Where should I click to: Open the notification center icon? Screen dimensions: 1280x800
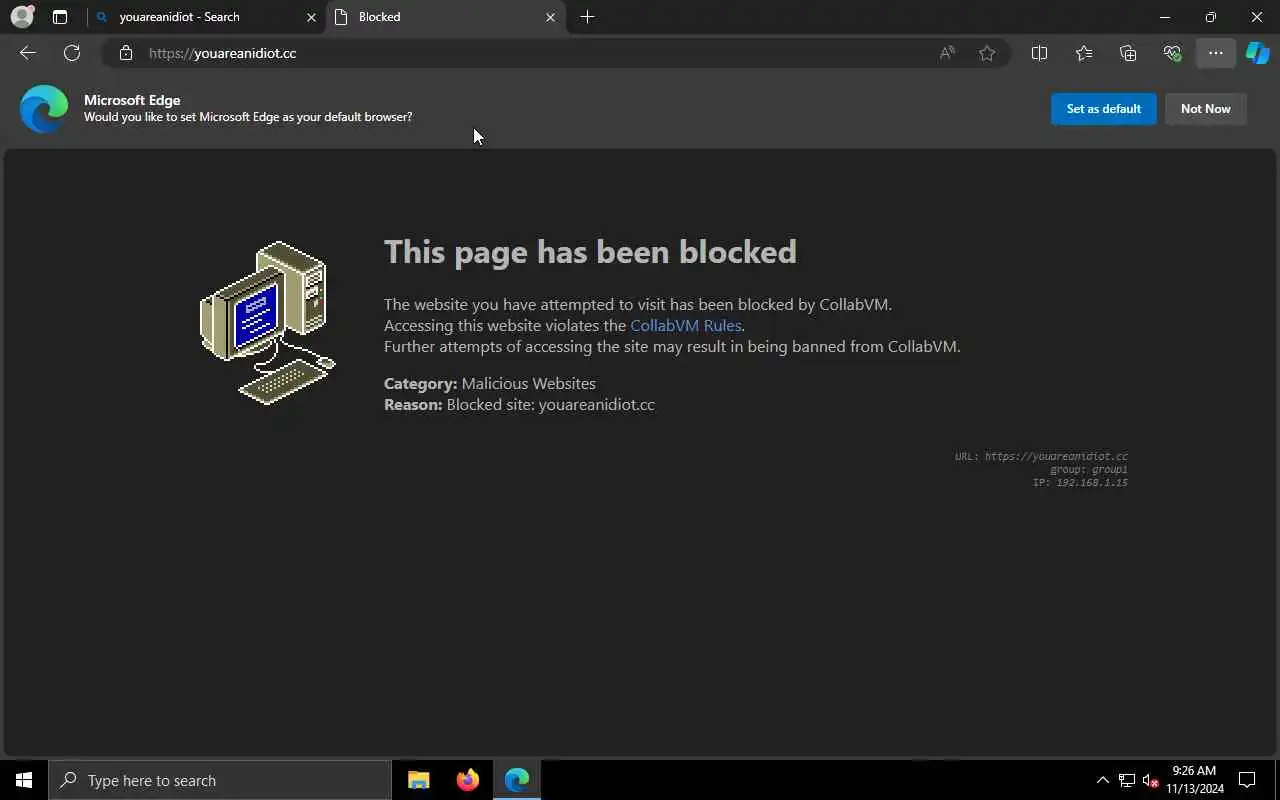pos(1247,780)
